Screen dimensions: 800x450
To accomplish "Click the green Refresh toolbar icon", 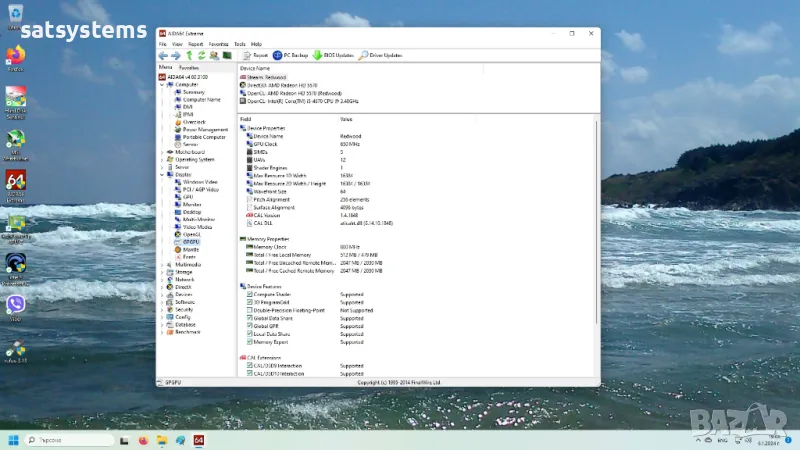I will (201, 56).
